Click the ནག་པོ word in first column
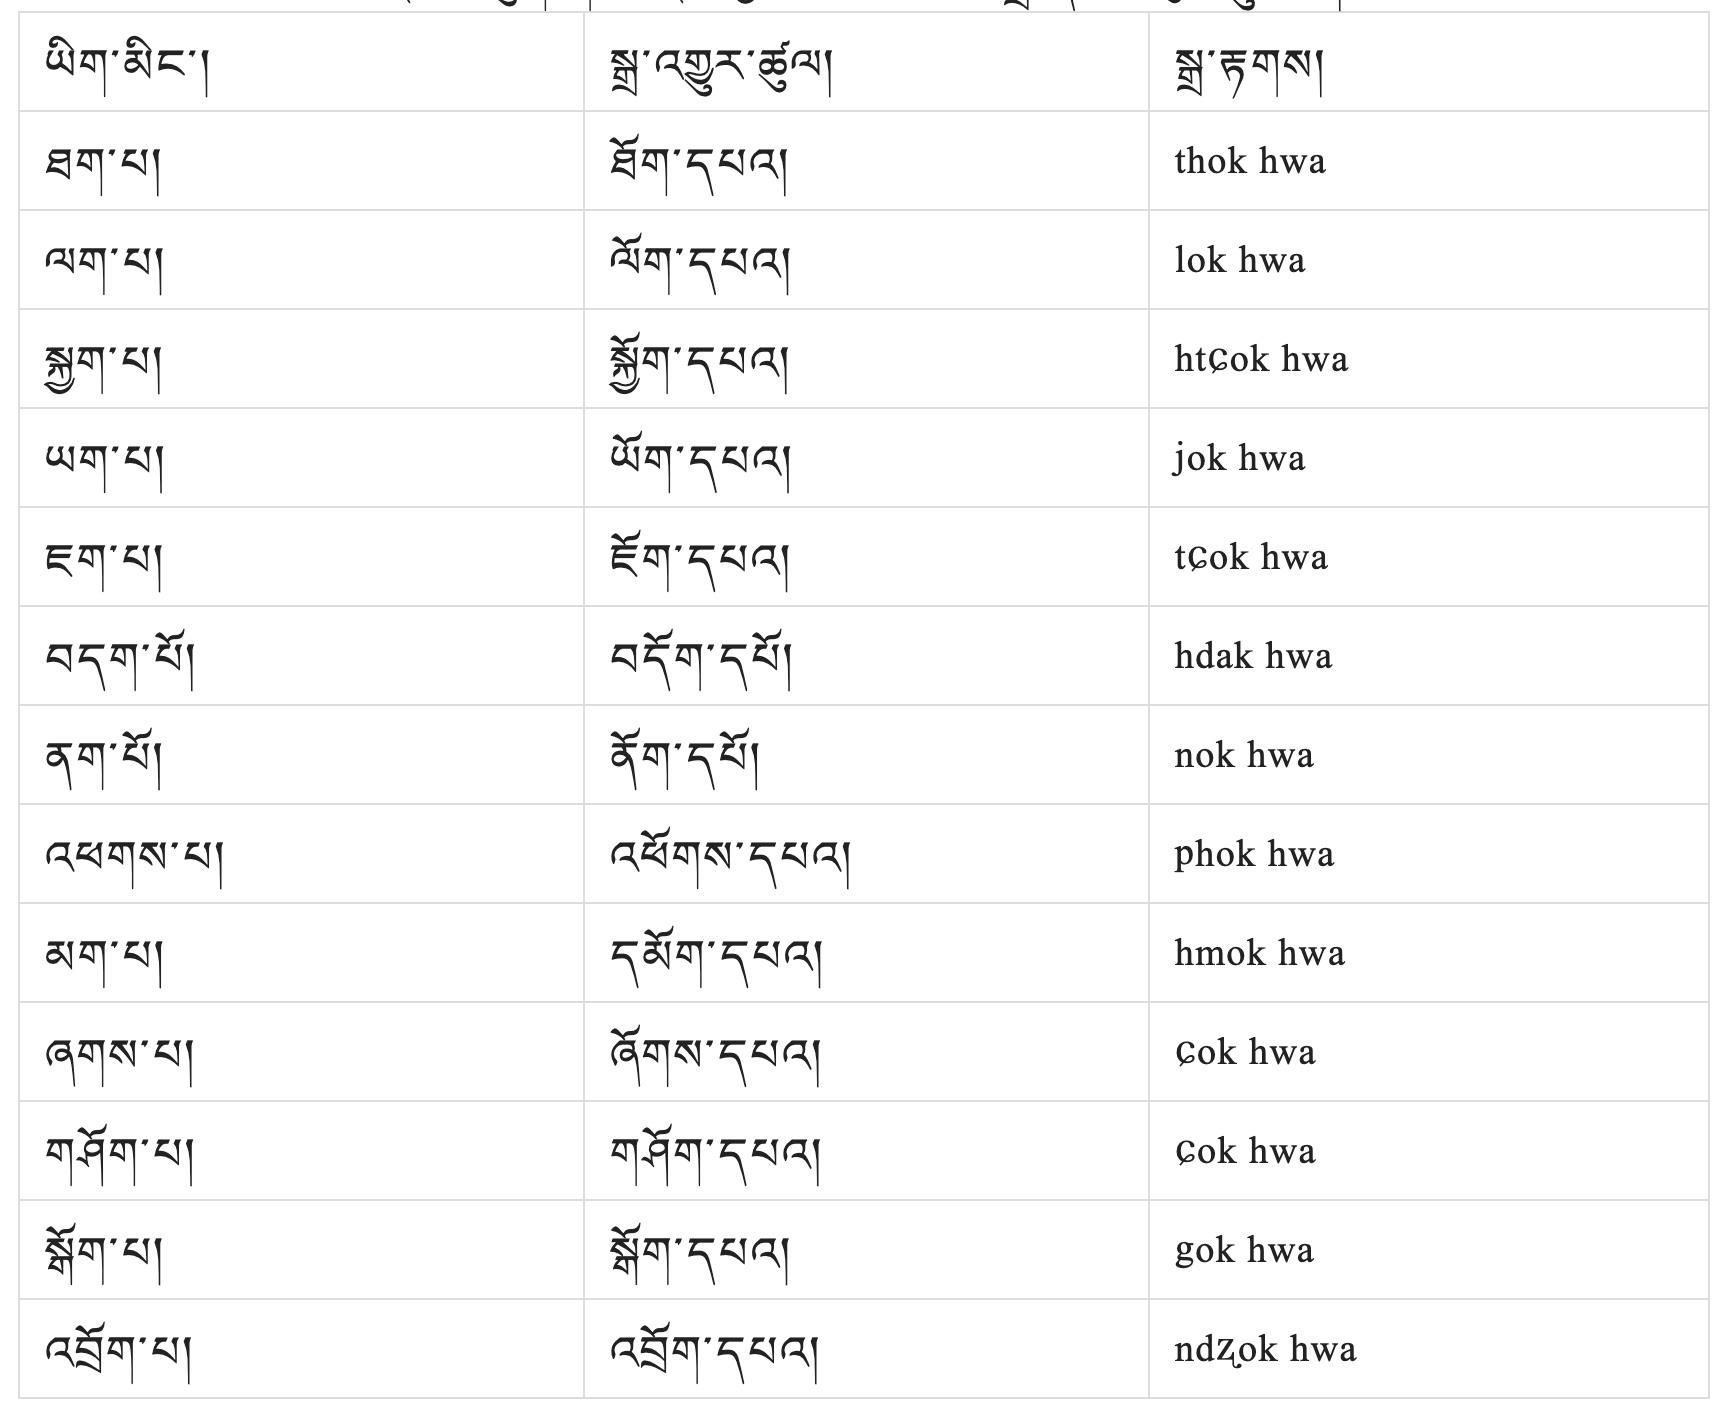The width and height of the screenshot is (1728, 1416). click(103, 757)
